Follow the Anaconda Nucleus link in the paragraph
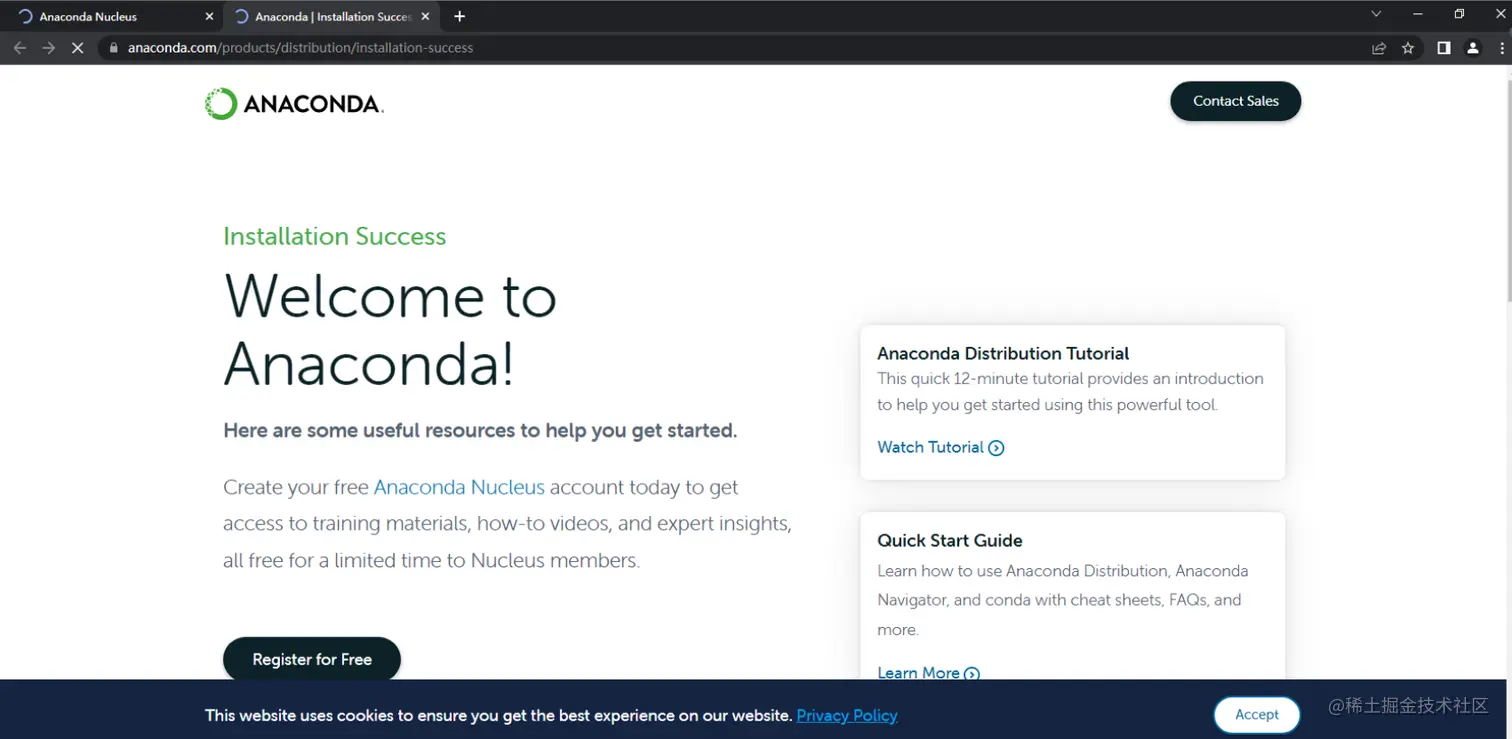This screenshot has height=739, width=1512. (x=459, y=487)
